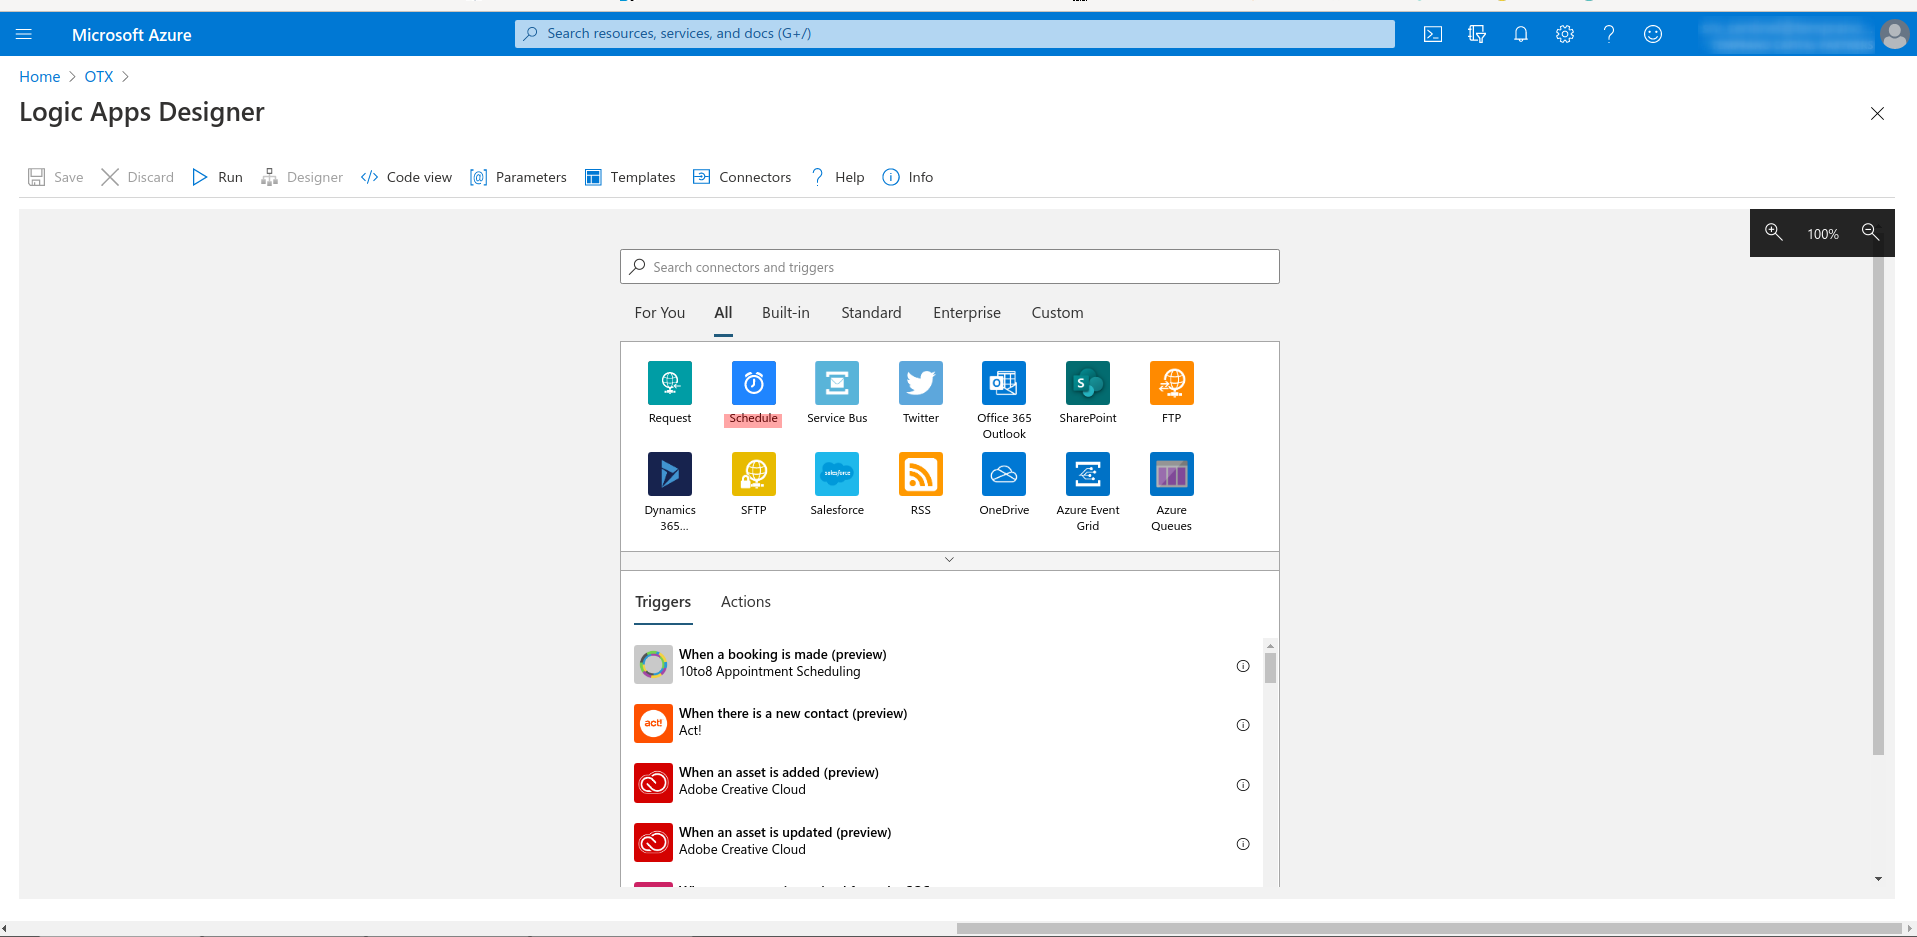1917x937 pixels.
Task: Open the Azure portal hamburger menu
Action: tap(24, 34)
